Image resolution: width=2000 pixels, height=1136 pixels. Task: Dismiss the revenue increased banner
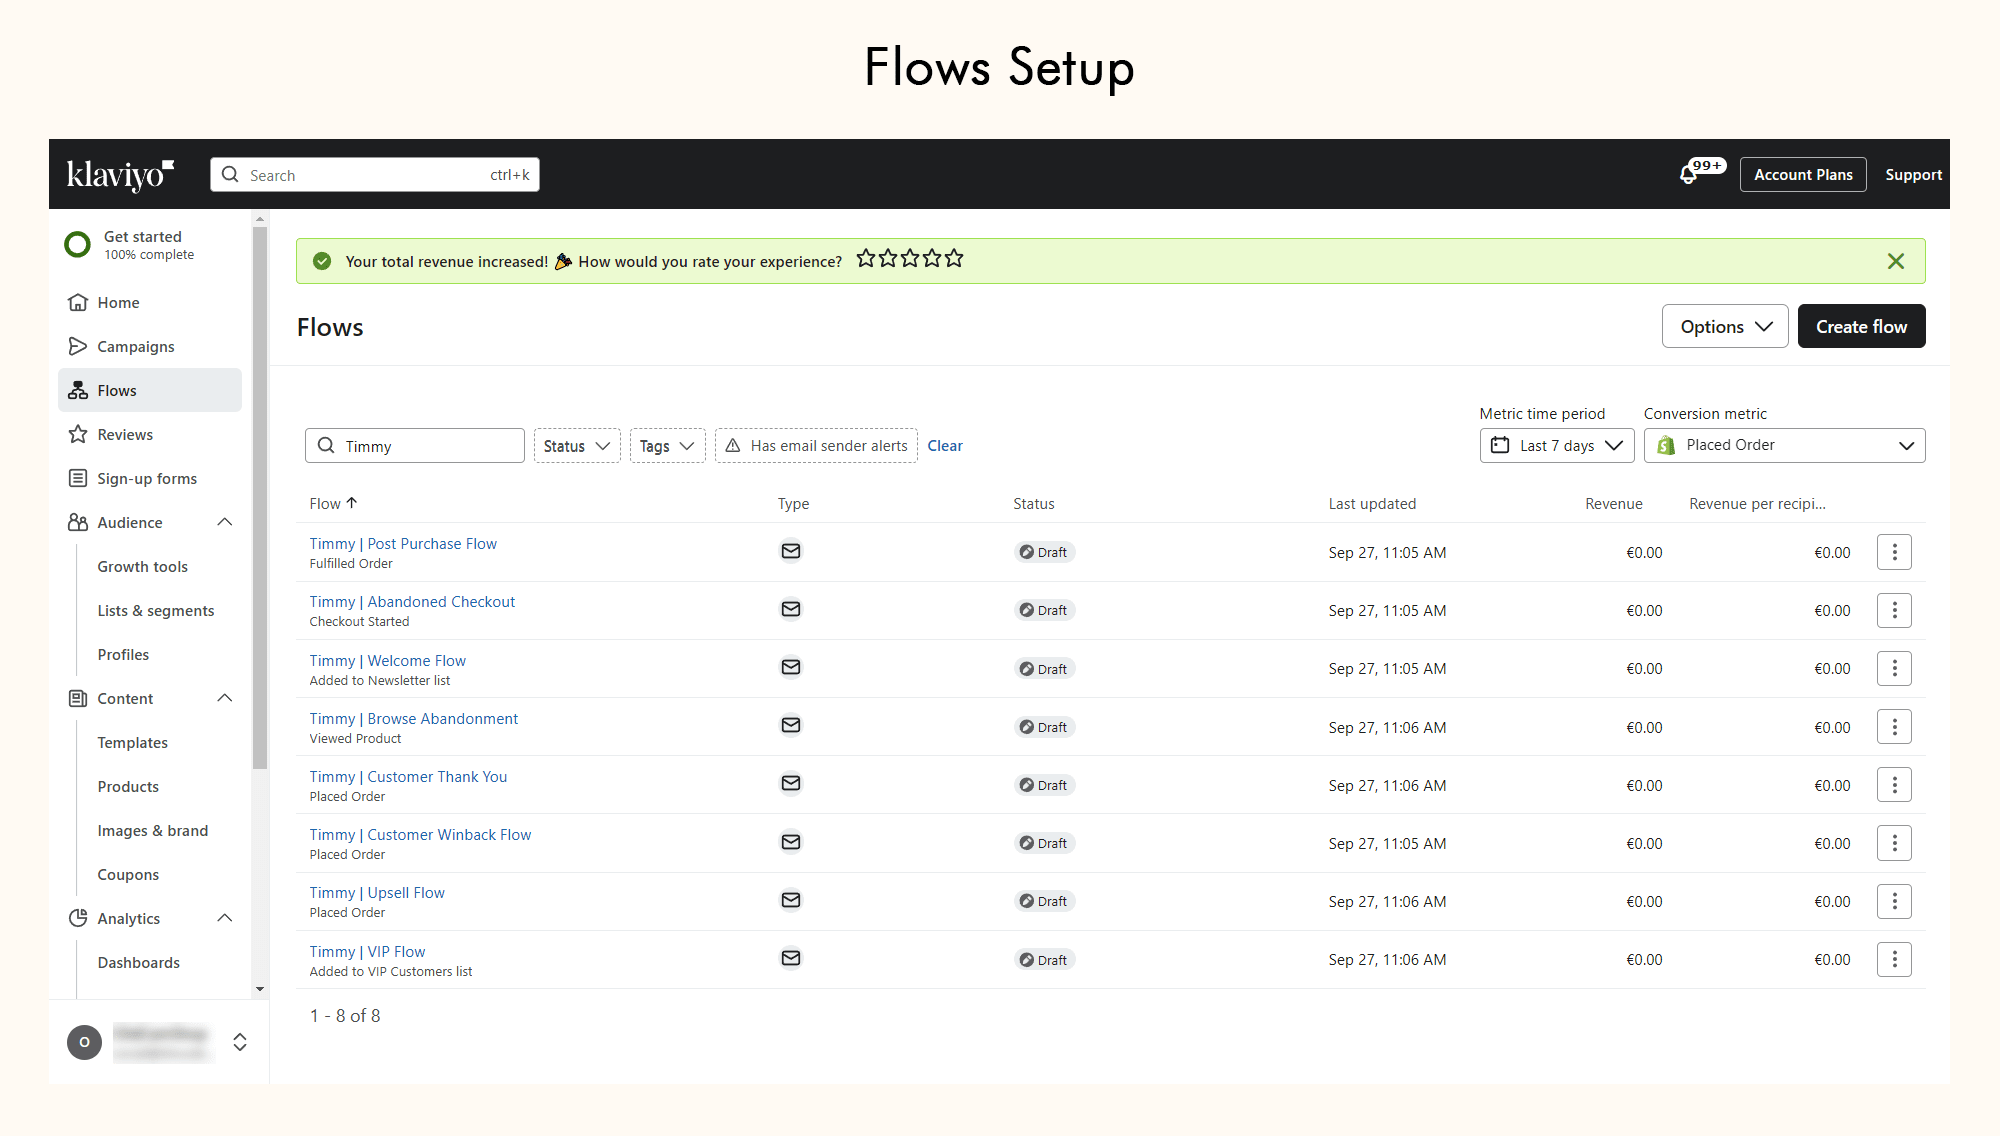(x=1895, y=261)
